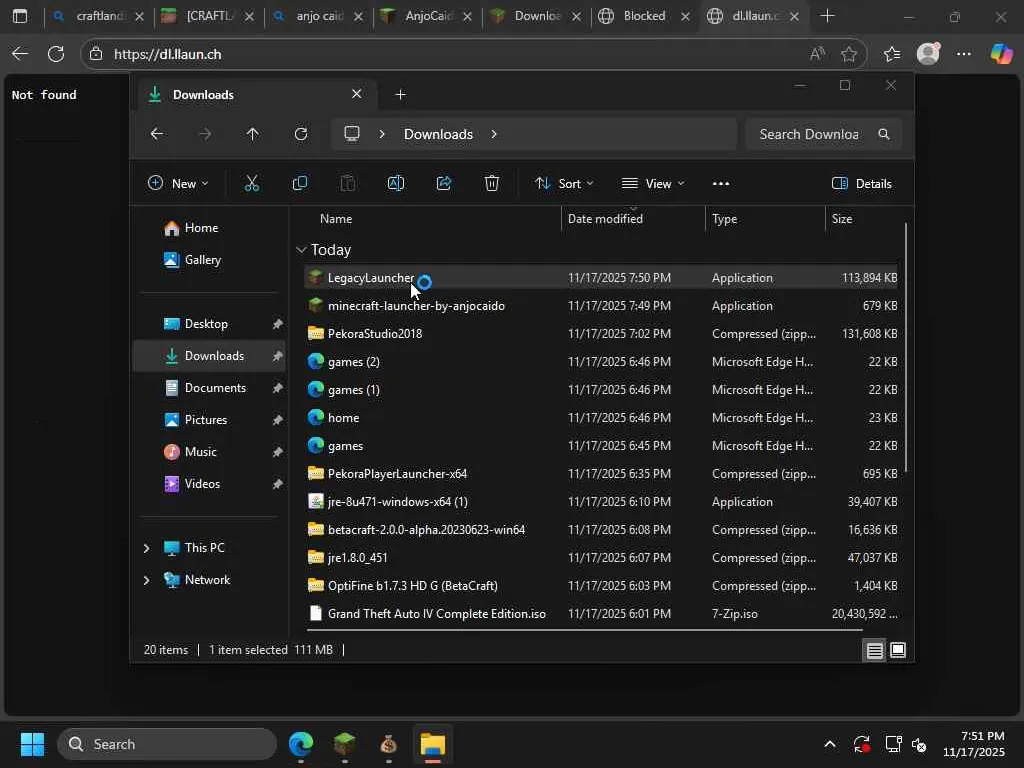Click the Copy icon in toolbar
Image resolution: width=1024 pixels, height=768 pixels.
(299, 183)
